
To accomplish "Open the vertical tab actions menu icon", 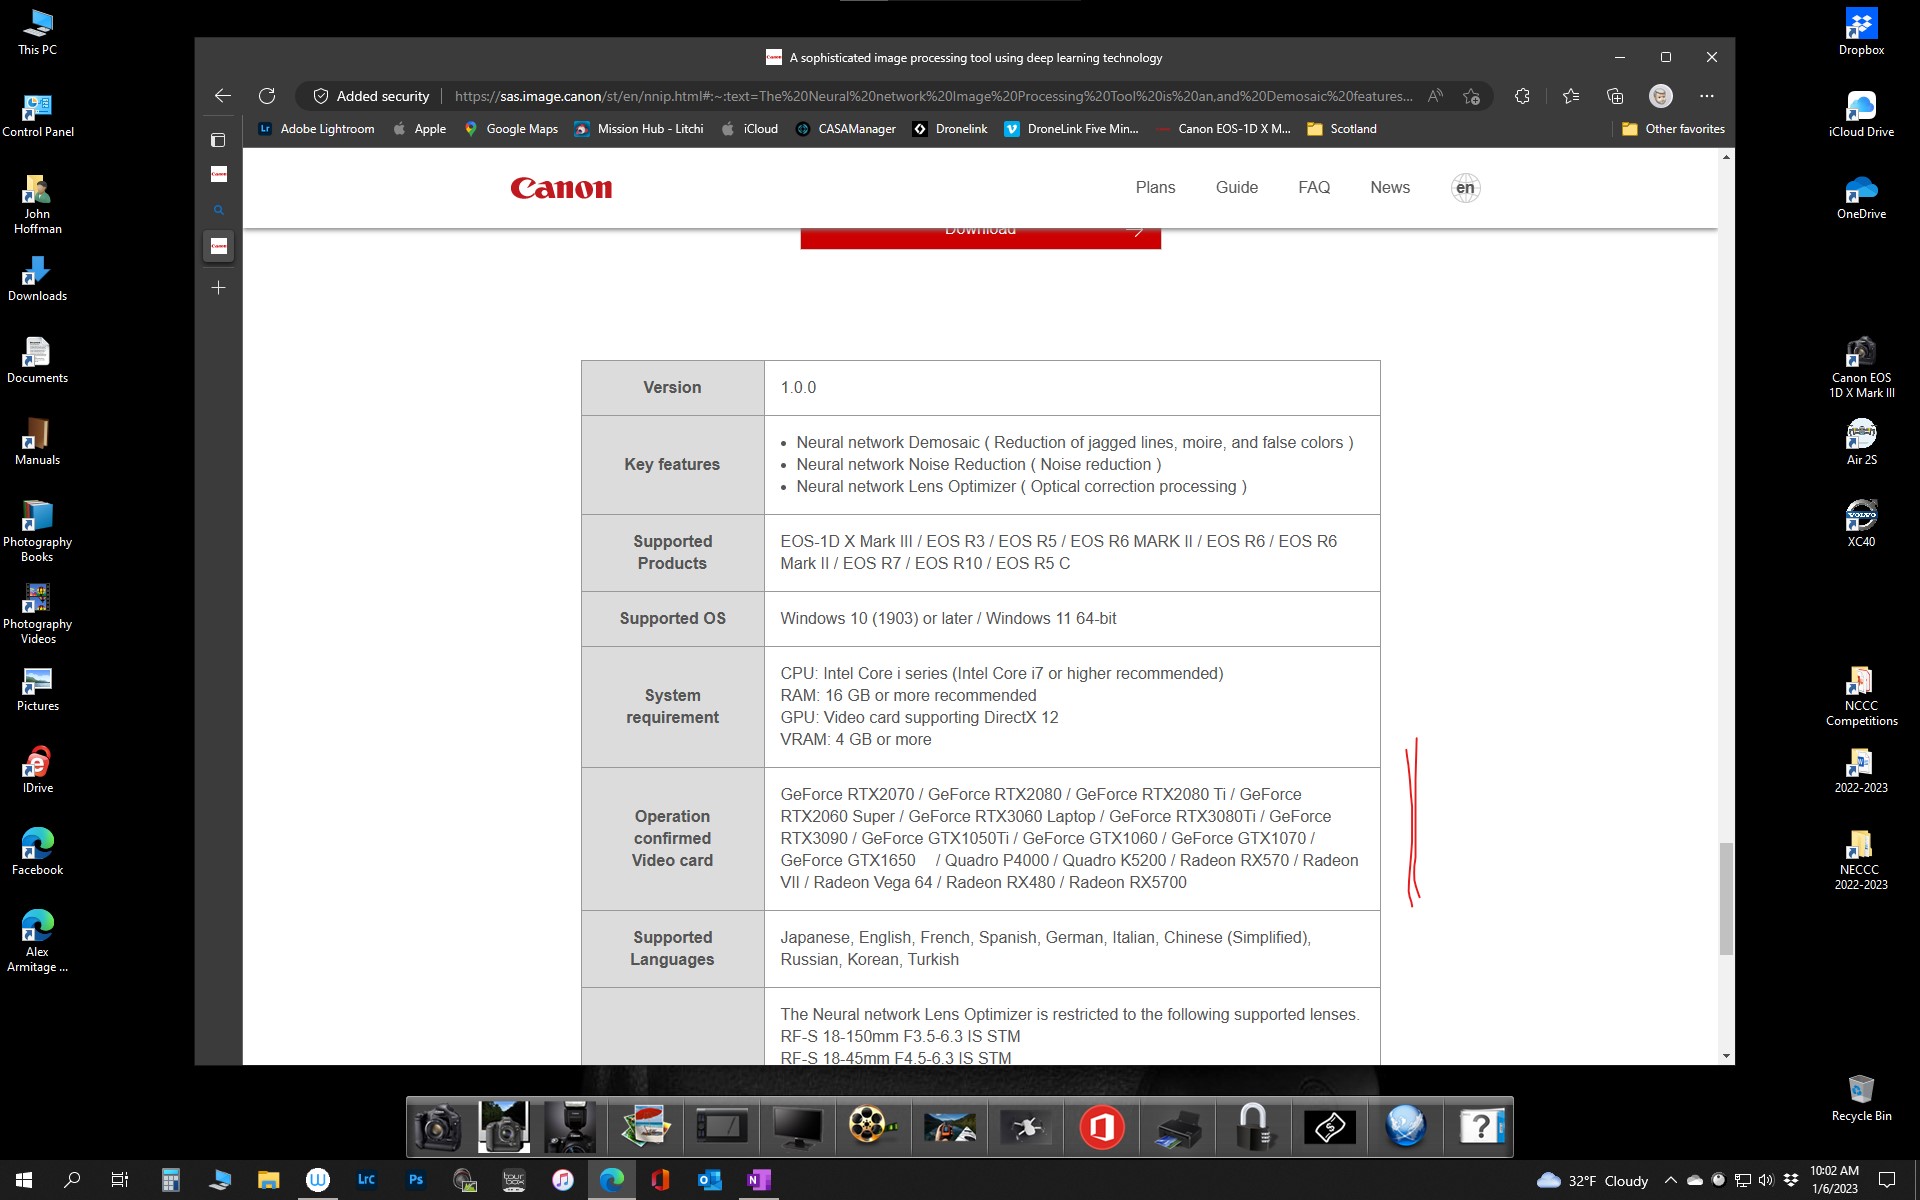I will point(218,140).
